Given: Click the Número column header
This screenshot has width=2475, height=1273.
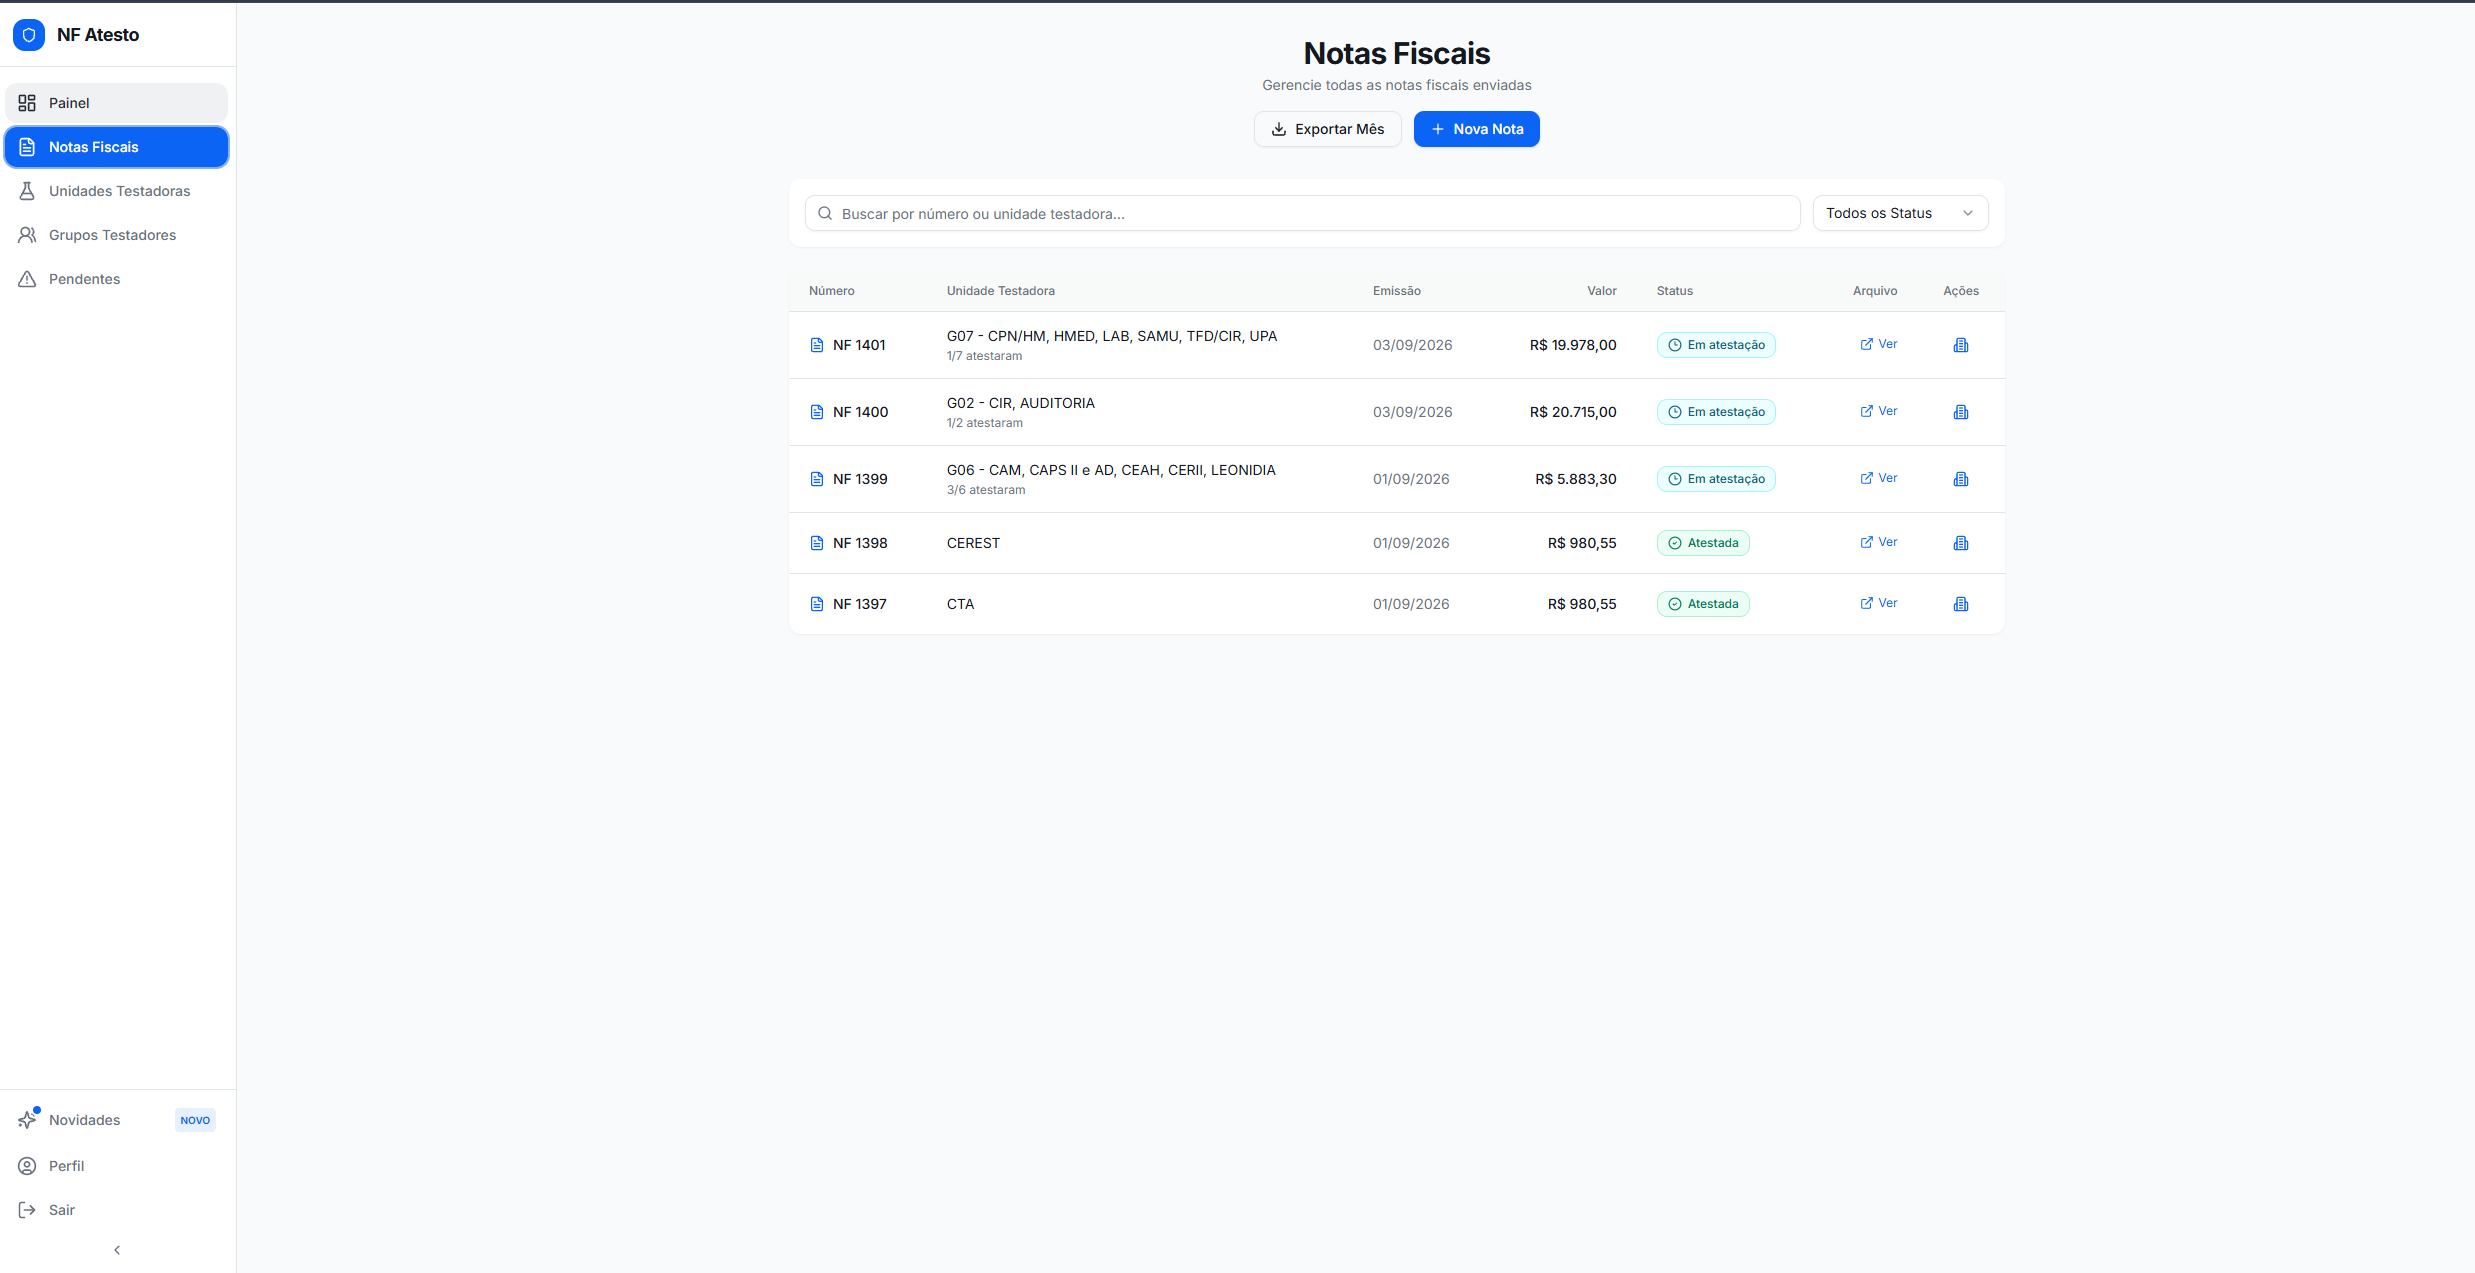Looking at the screenshot, I should click(831, 291).
